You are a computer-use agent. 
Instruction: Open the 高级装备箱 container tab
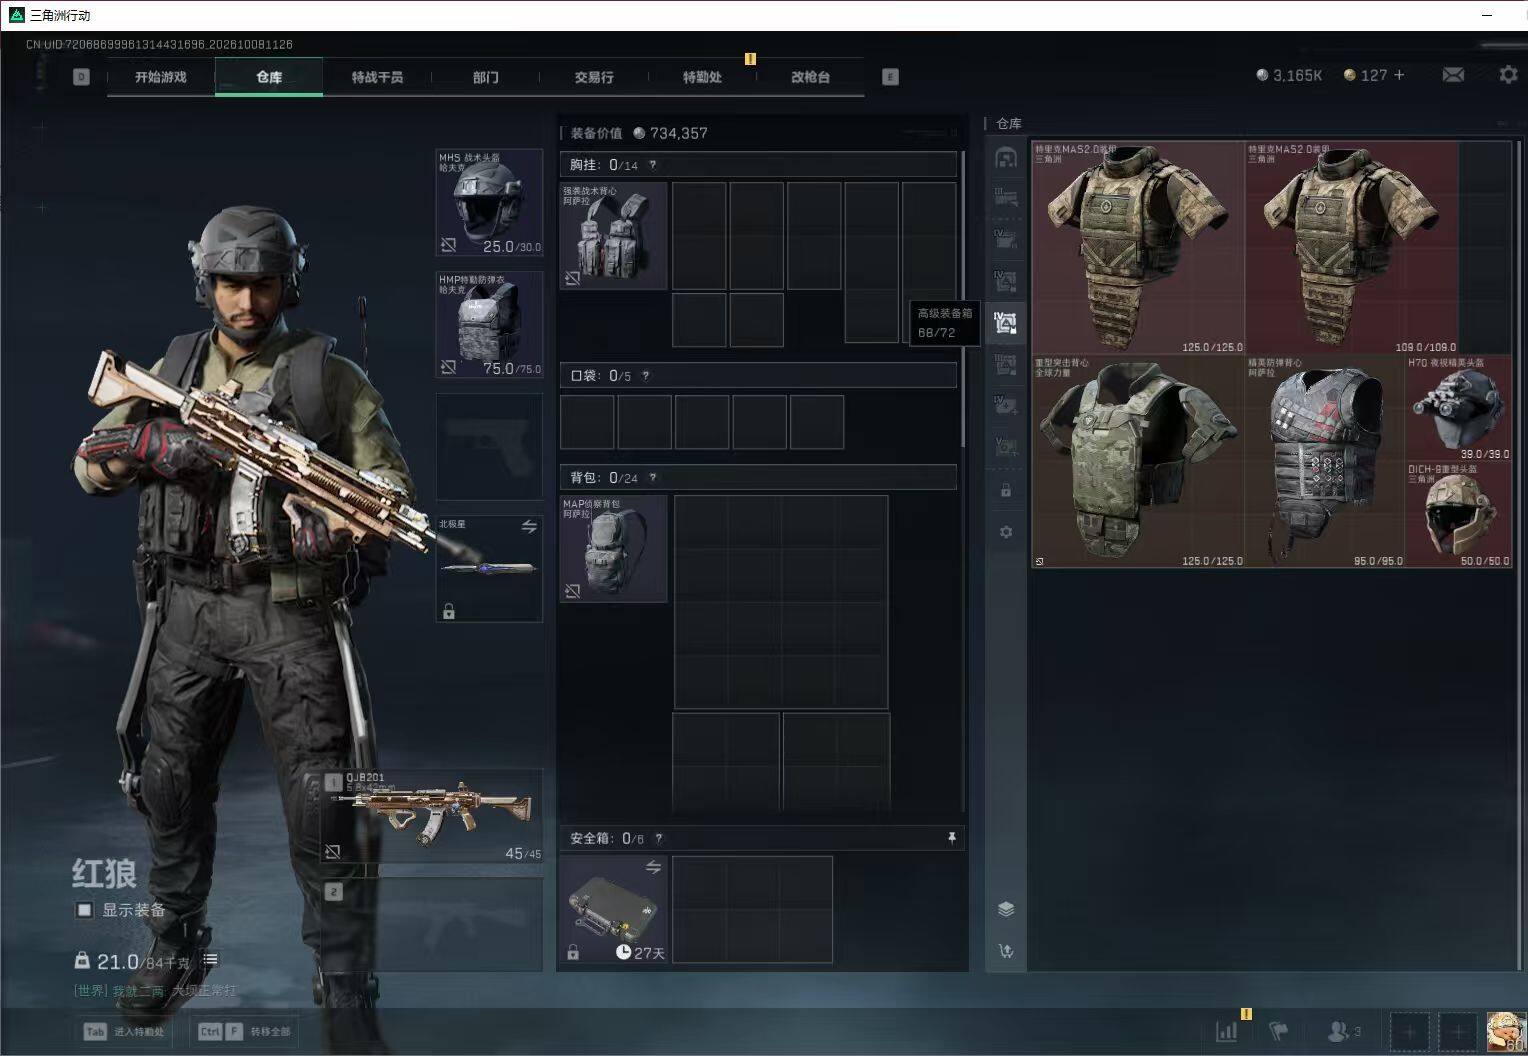click(1006, 322)
